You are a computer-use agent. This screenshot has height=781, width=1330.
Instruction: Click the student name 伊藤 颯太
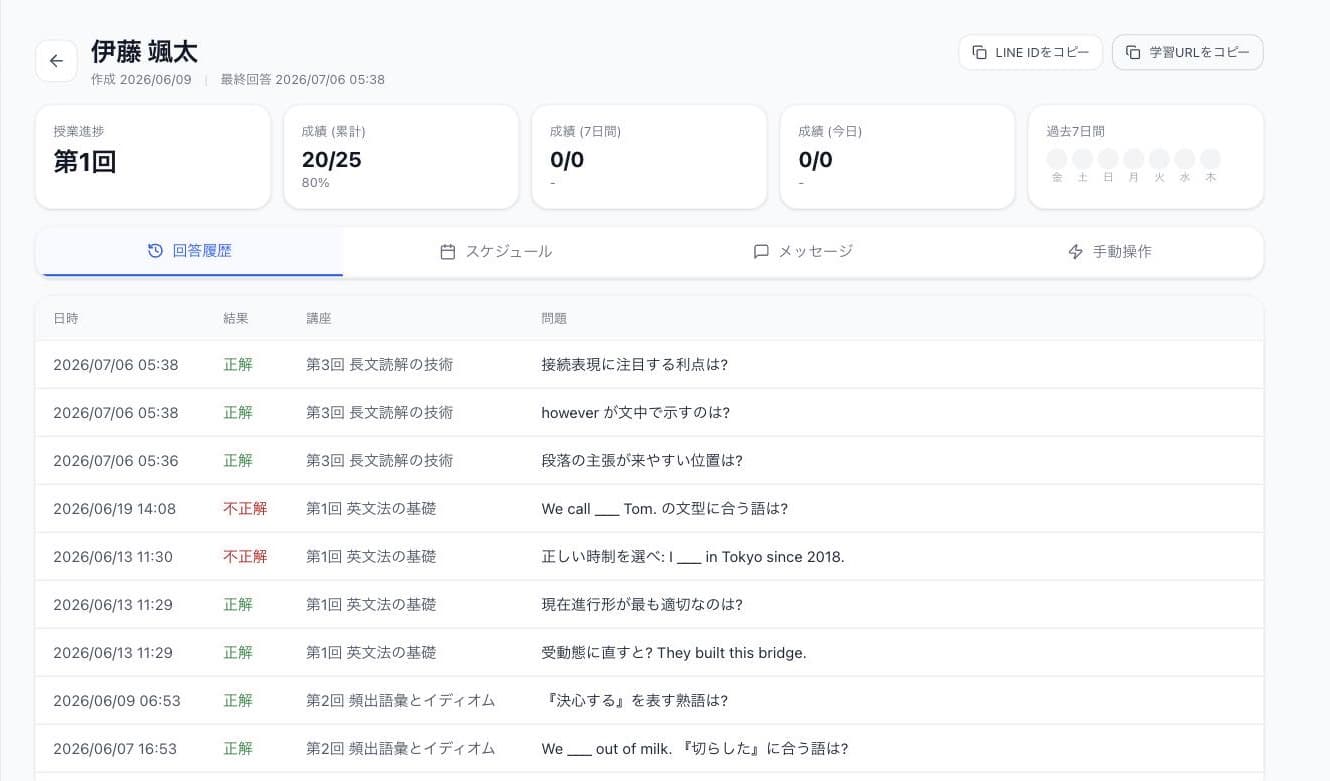(x=144, y=52)
